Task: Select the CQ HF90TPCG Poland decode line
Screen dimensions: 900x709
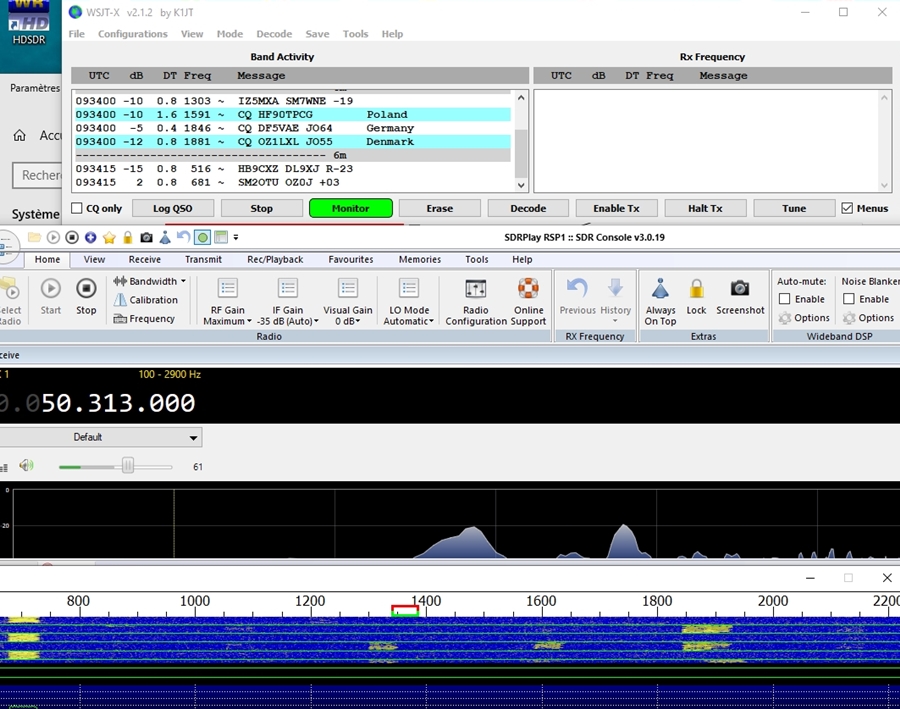Action: [x=293, y=114]
